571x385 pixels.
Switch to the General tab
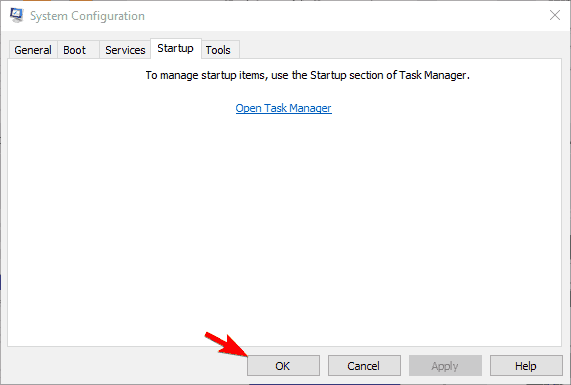coord(33,50)
